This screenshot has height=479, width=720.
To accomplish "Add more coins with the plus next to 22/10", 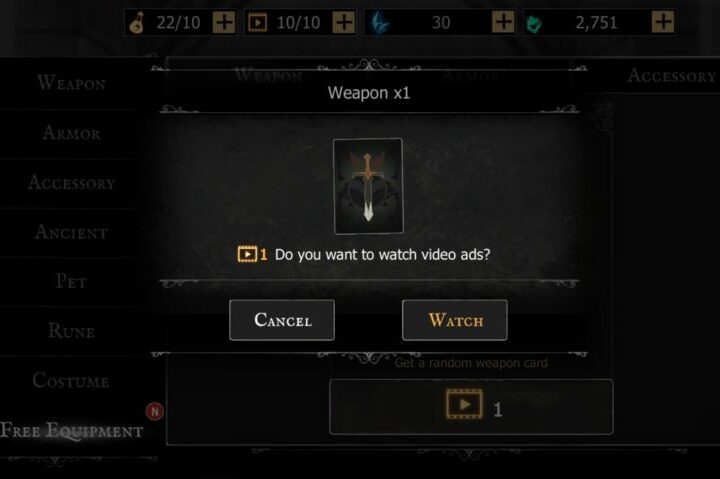I will [x=224, y=22].
